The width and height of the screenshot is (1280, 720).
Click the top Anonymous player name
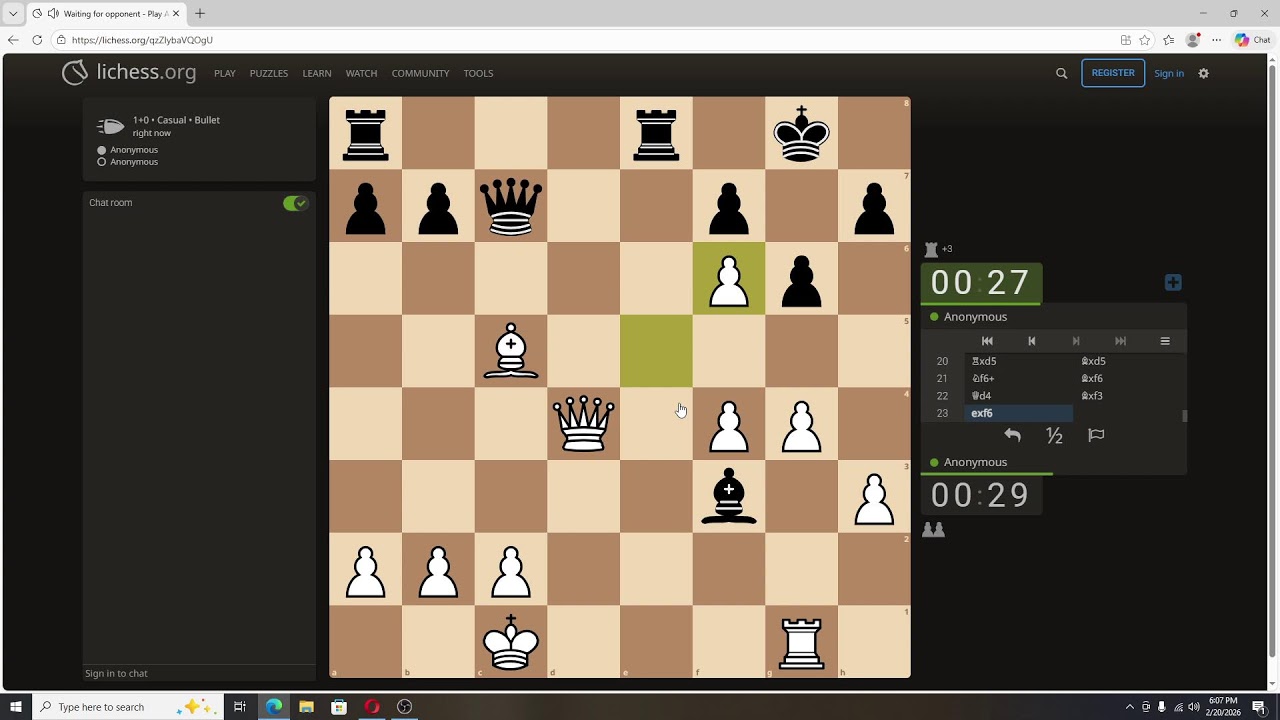pos(975,317)
